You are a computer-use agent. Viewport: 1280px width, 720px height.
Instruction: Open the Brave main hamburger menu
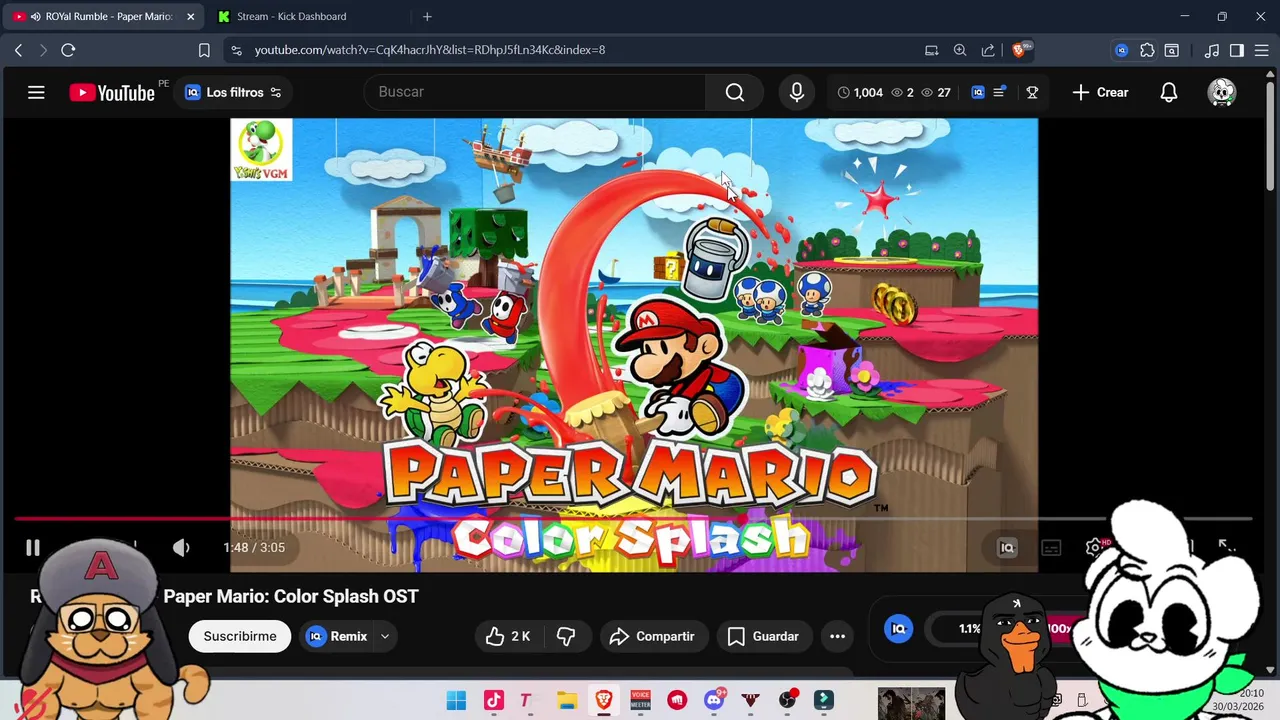1262,50
